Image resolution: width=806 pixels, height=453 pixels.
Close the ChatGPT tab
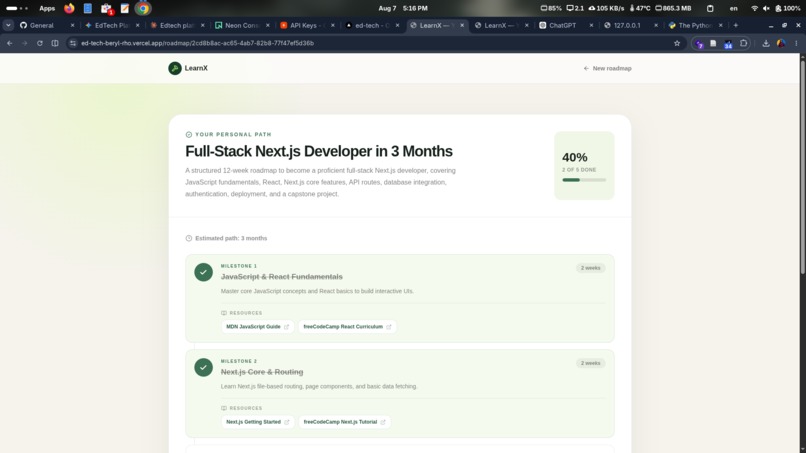click(x=591, y=25)
